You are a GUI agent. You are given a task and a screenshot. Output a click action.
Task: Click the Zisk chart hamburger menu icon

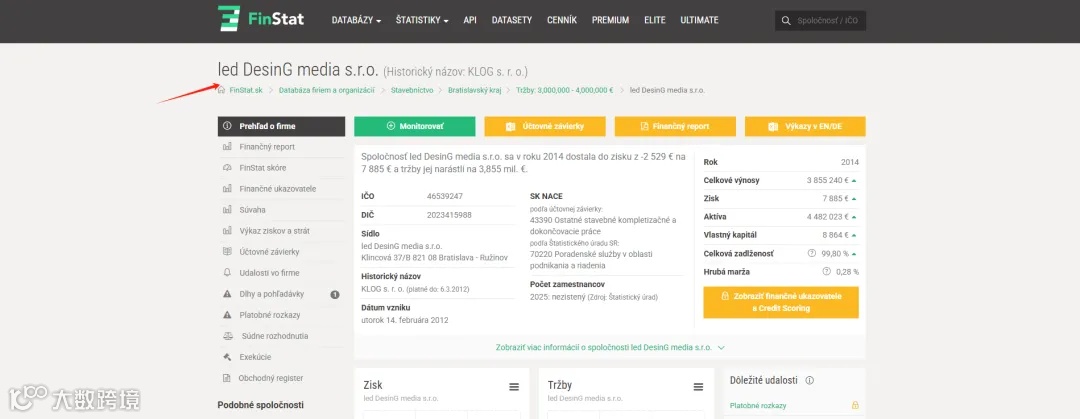click(x=514, y=387)
